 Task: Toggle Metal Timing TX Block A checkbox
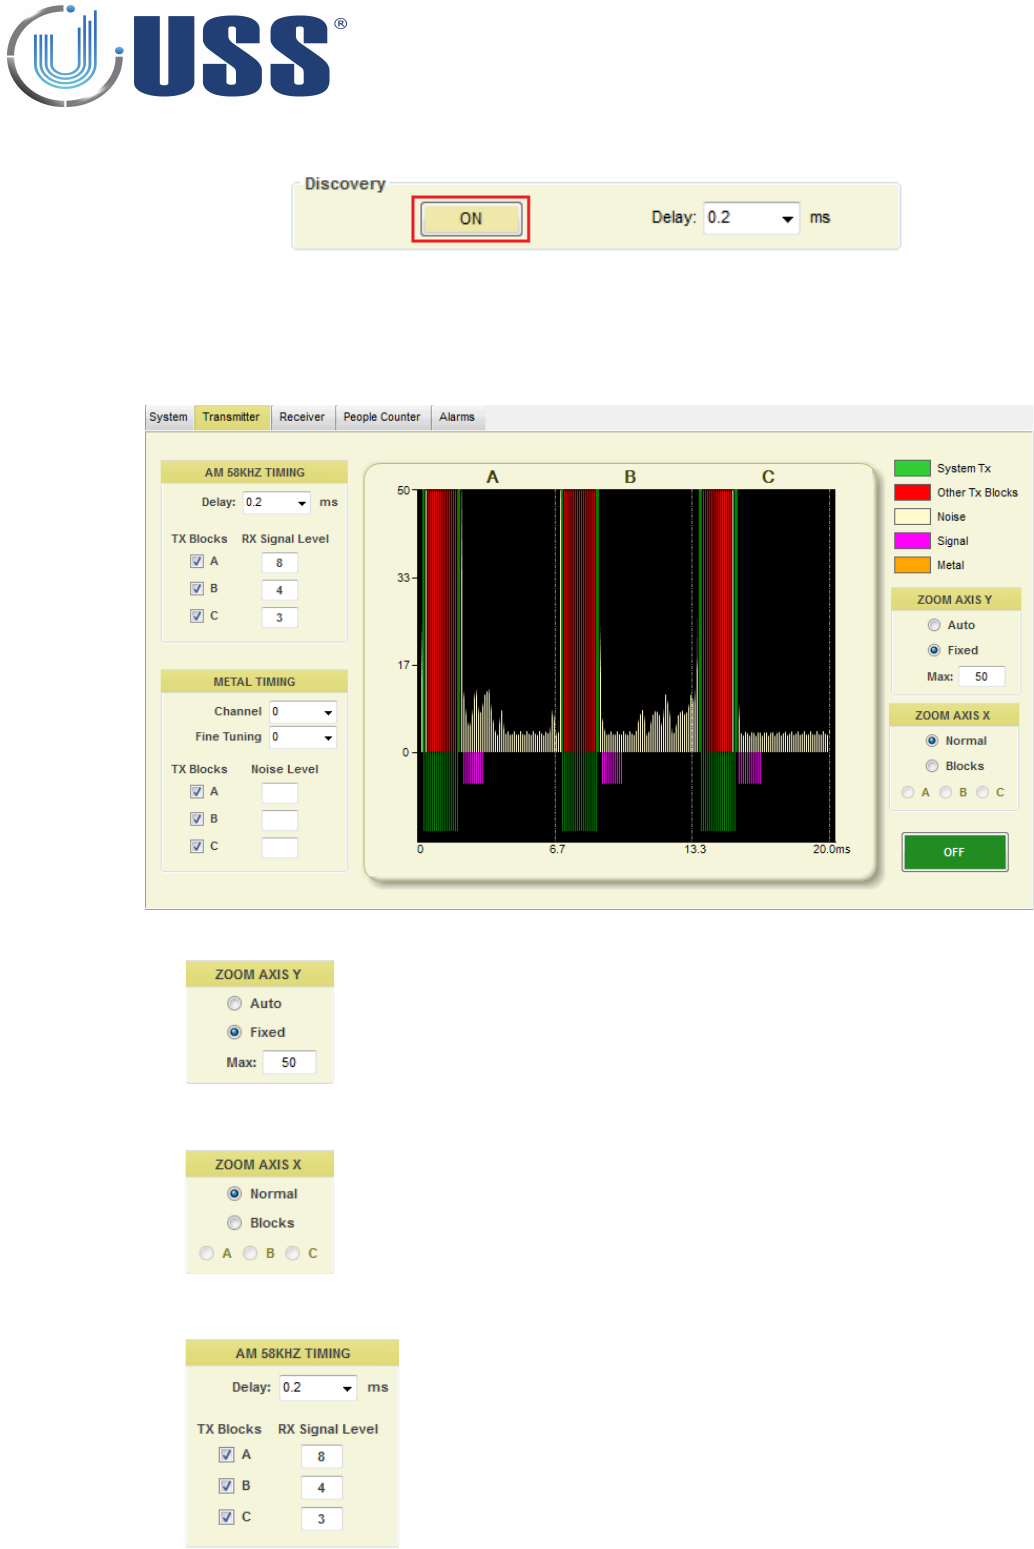point(197,791)
